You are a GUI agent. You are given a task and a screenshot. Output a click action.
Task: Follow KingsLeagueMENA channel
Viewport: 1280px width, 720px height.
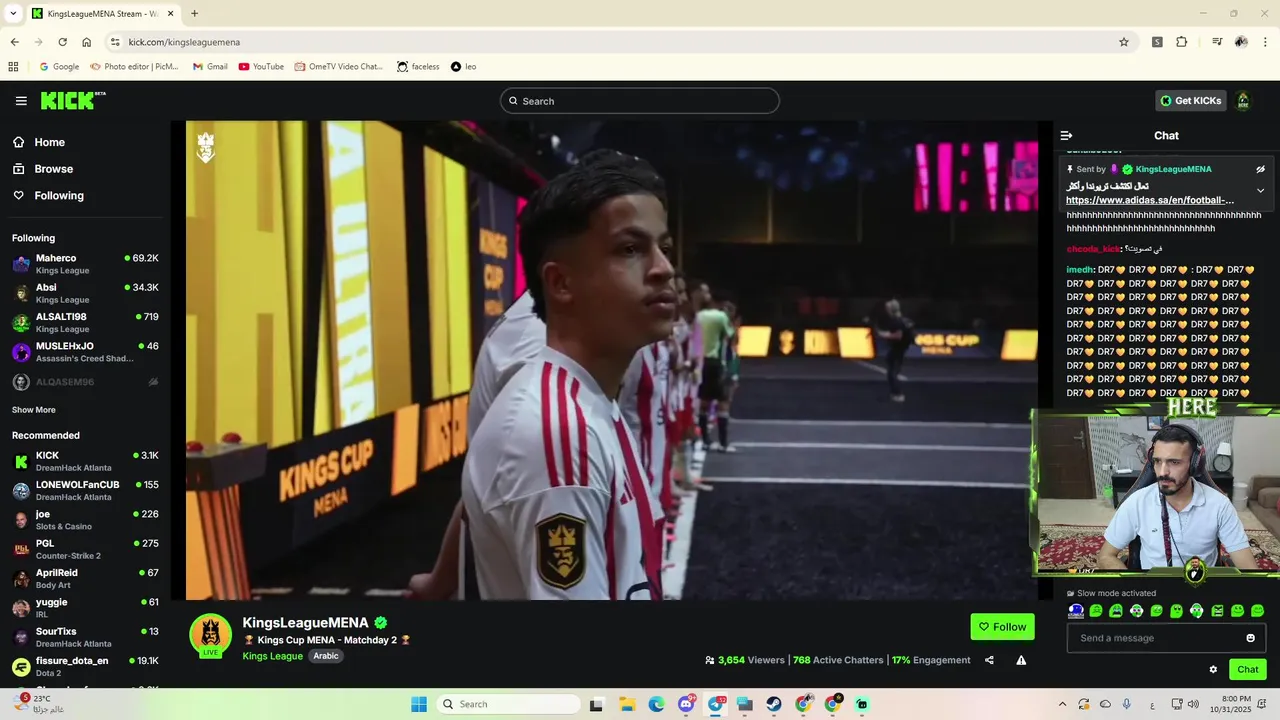click(1002, 627)
